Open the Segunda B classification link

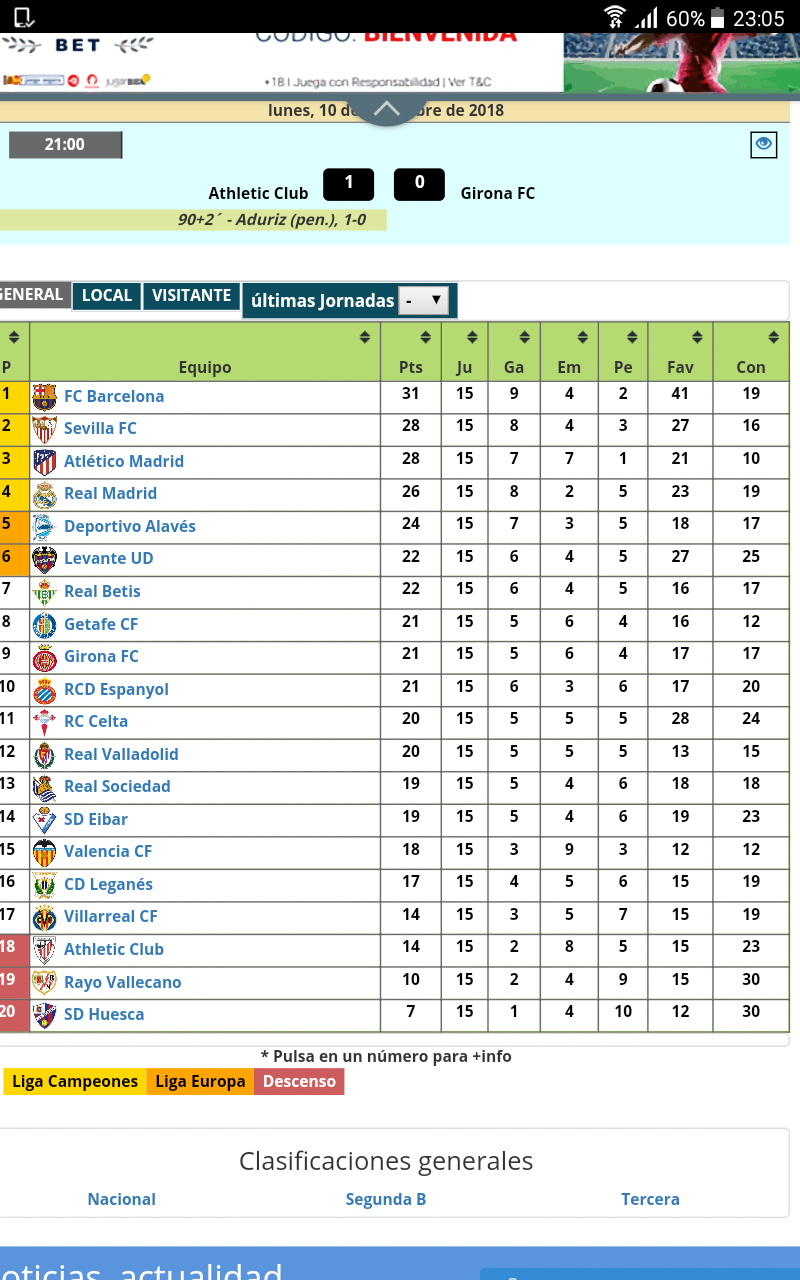pyautogui.click(x=385, y=1199)
